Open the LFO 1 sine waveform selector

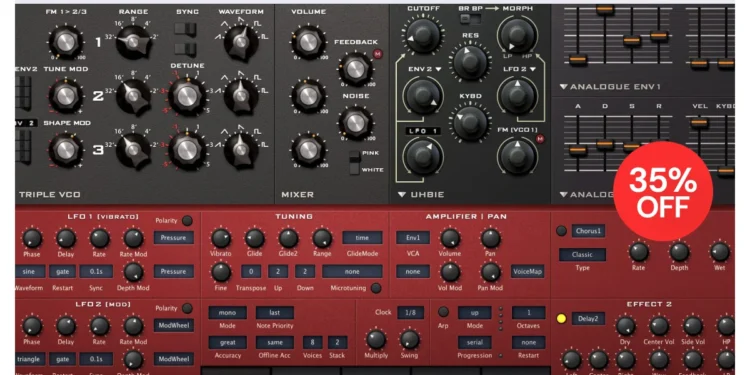(30, 271)
